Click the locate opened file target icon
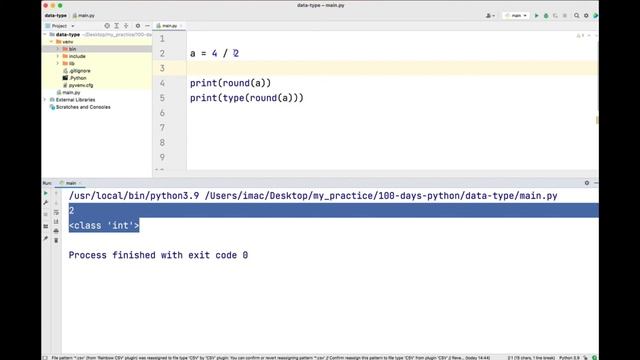This screenshot has height=360, width=640. point(107,26)
